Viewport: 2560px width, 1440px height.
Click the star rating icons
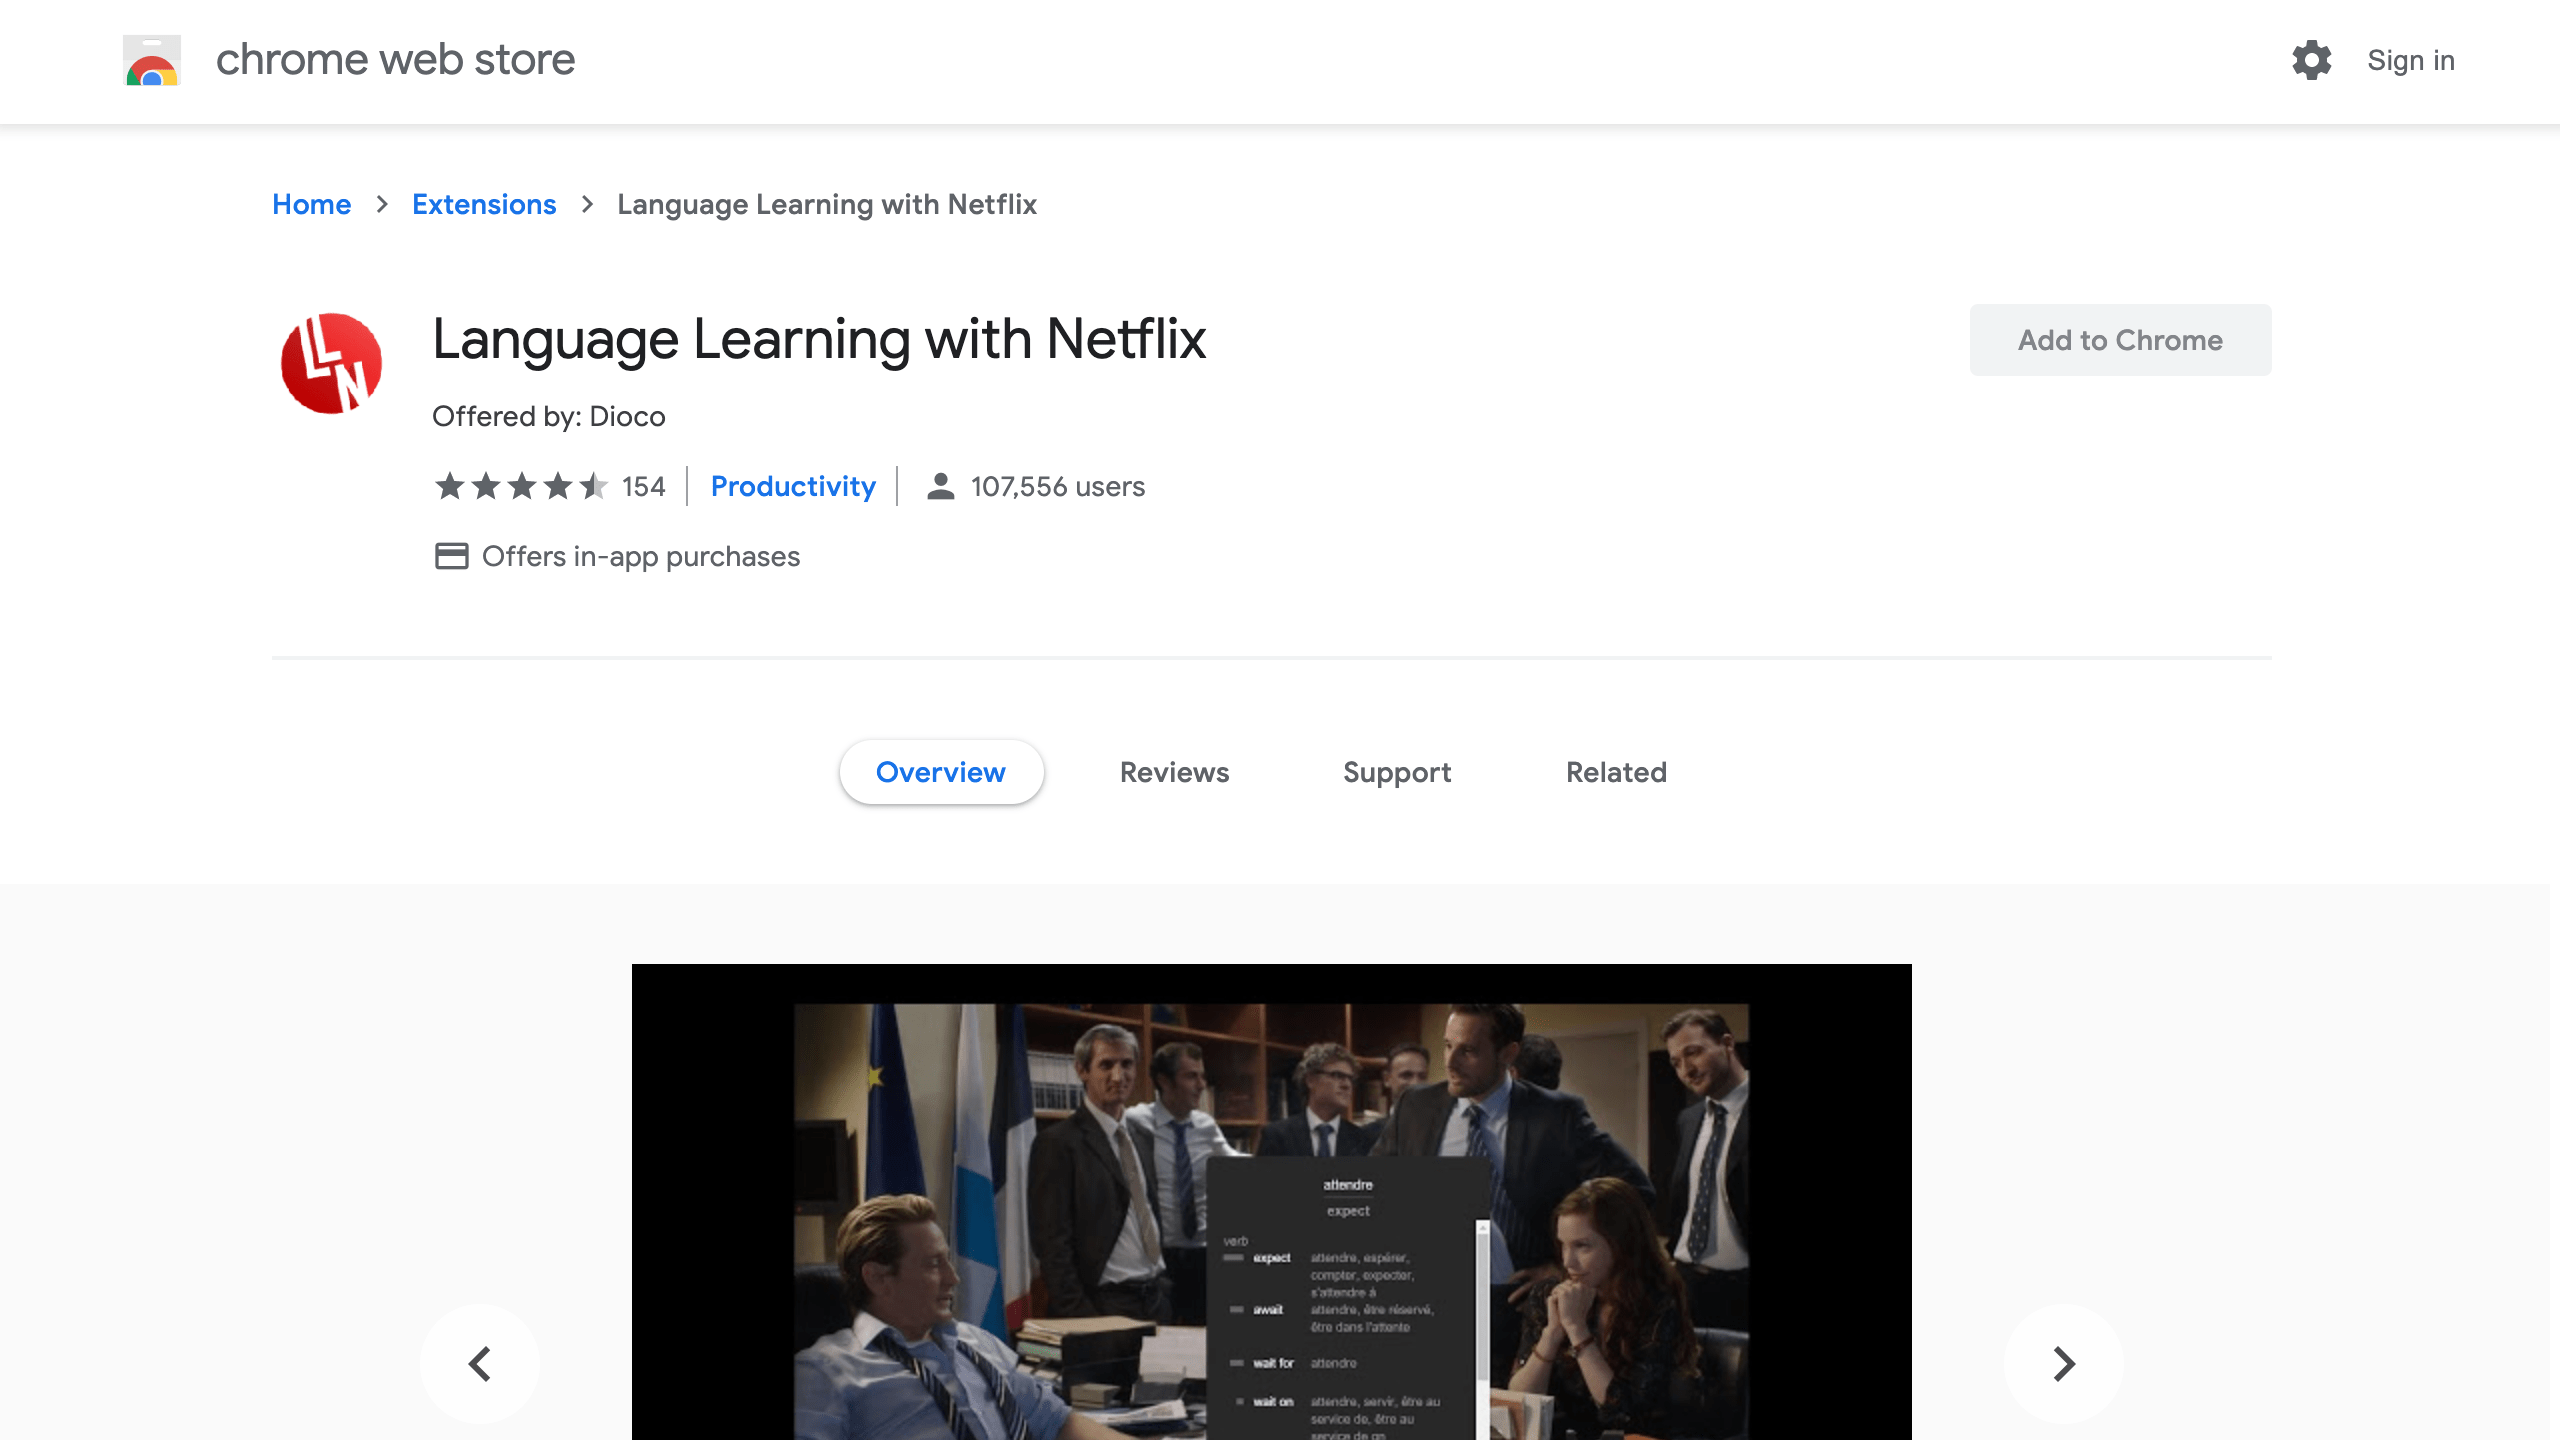point(521,486)
